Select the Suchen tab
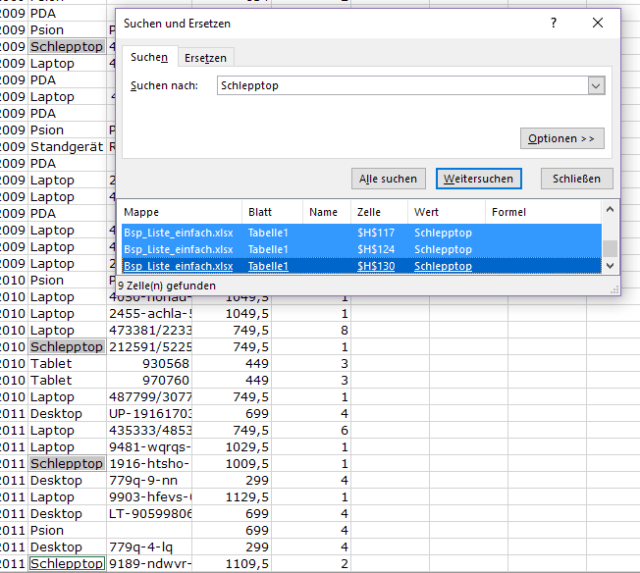The width and height of the screenshot is (640, 573). 149,58
